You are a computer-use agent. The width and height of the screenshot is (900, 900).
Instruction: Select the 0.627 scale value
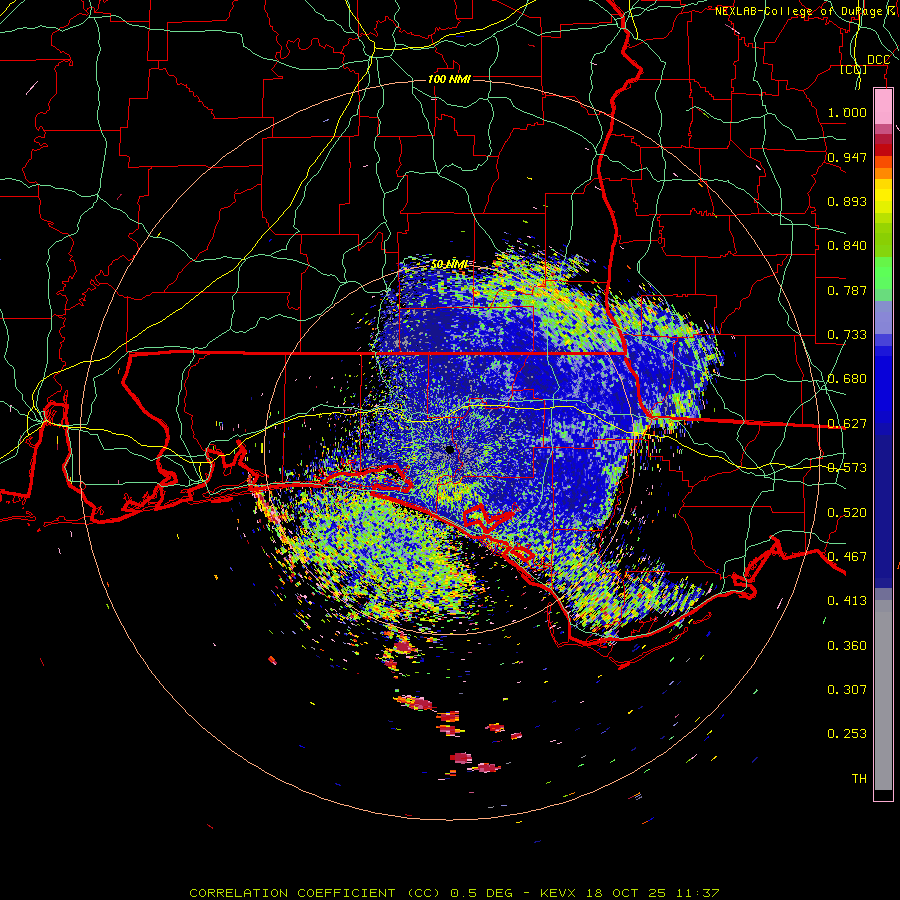click(847, 424)
